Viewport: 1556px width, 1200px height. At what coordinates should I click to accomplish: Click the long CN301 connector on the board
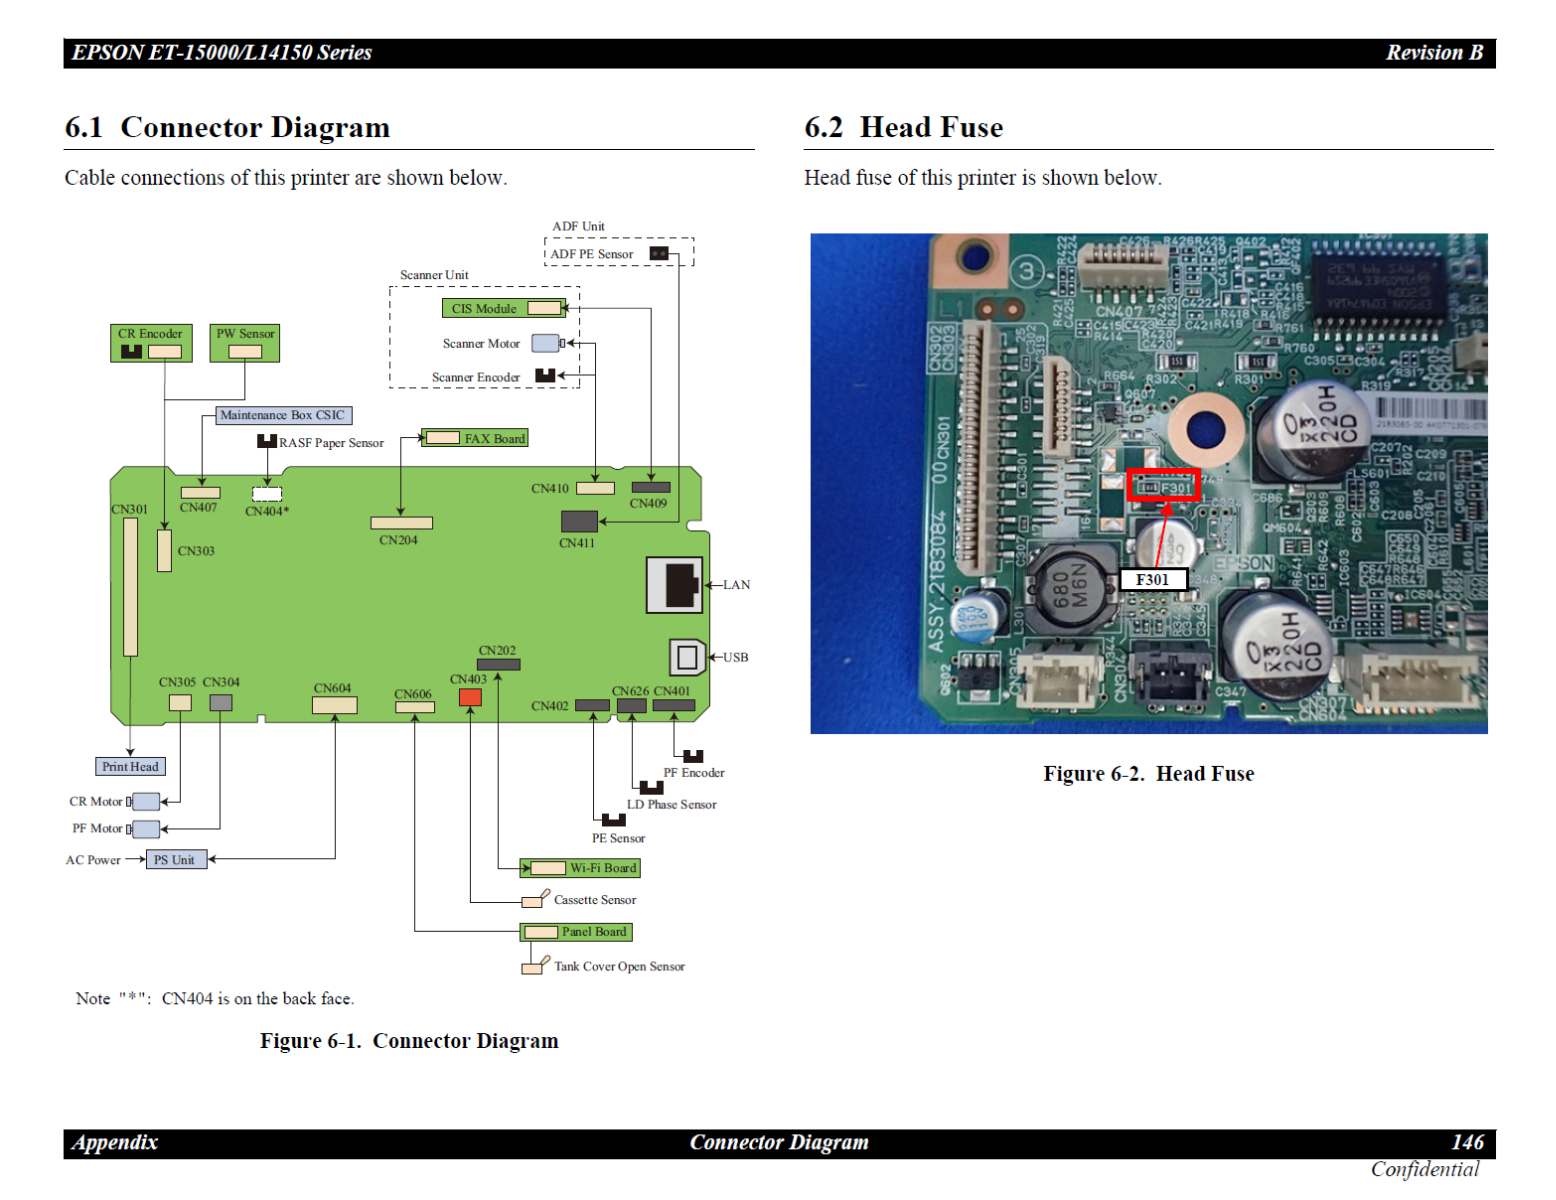[131, 586]
